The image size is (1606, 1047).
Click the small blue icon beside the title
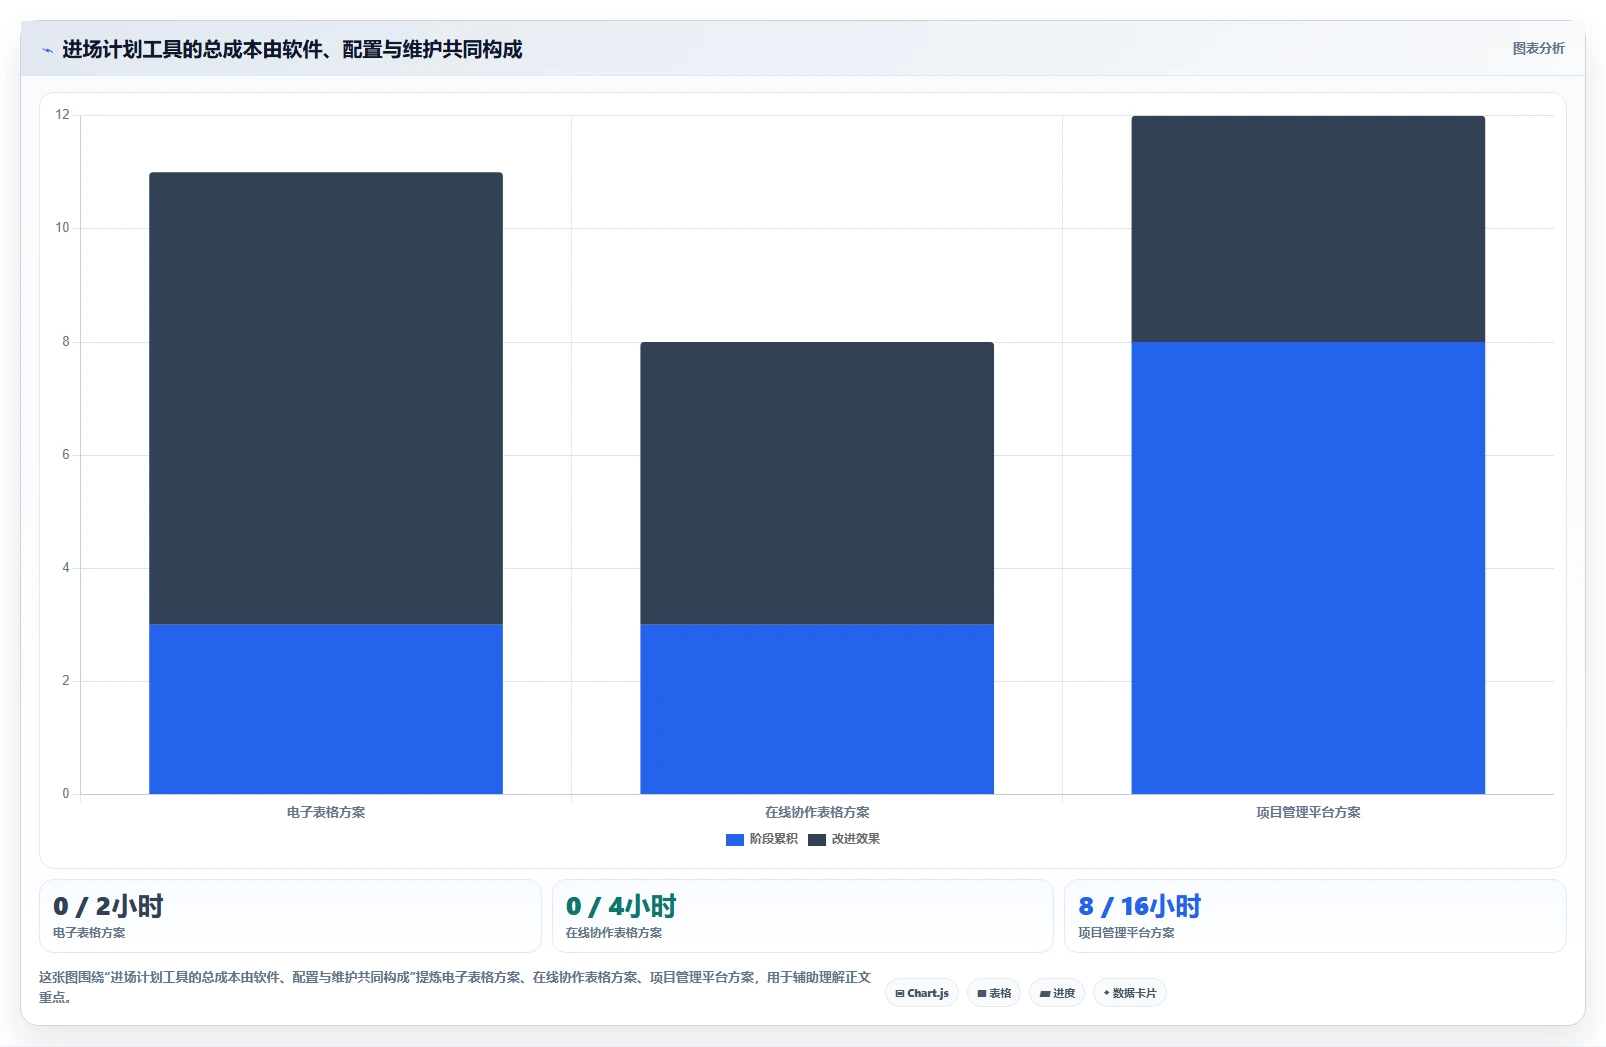tap(47, 50)
